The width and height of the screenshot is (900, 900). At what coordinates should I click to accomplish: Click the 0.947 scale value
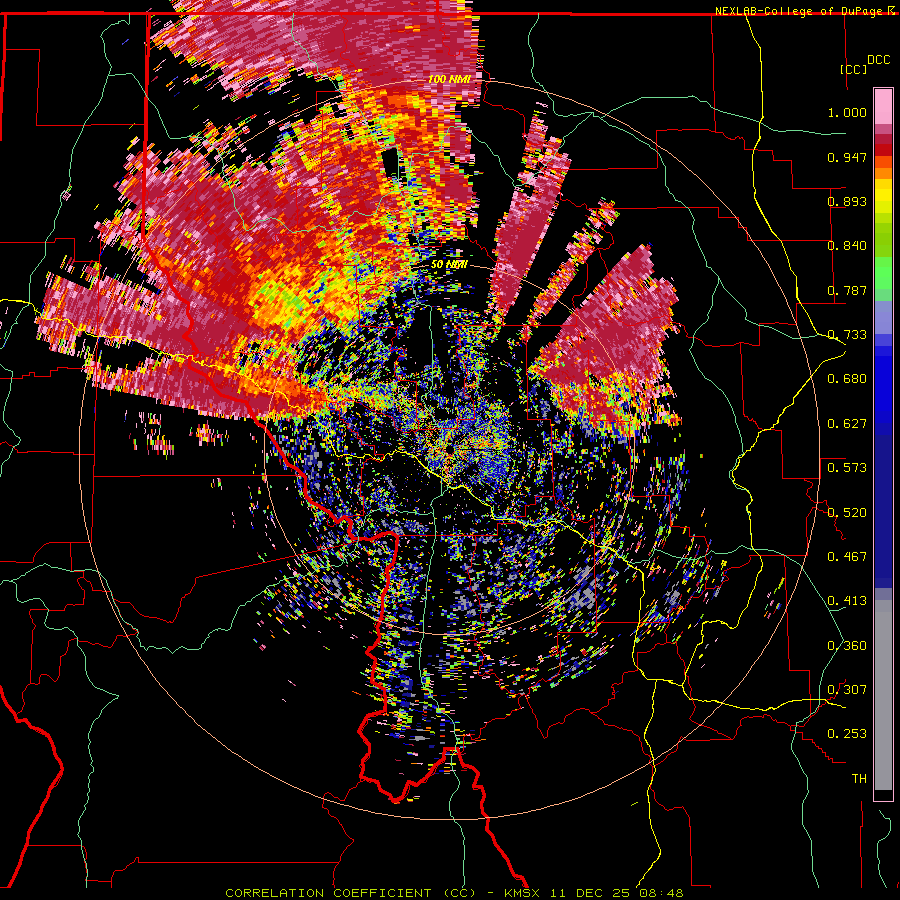coord(847,157)
